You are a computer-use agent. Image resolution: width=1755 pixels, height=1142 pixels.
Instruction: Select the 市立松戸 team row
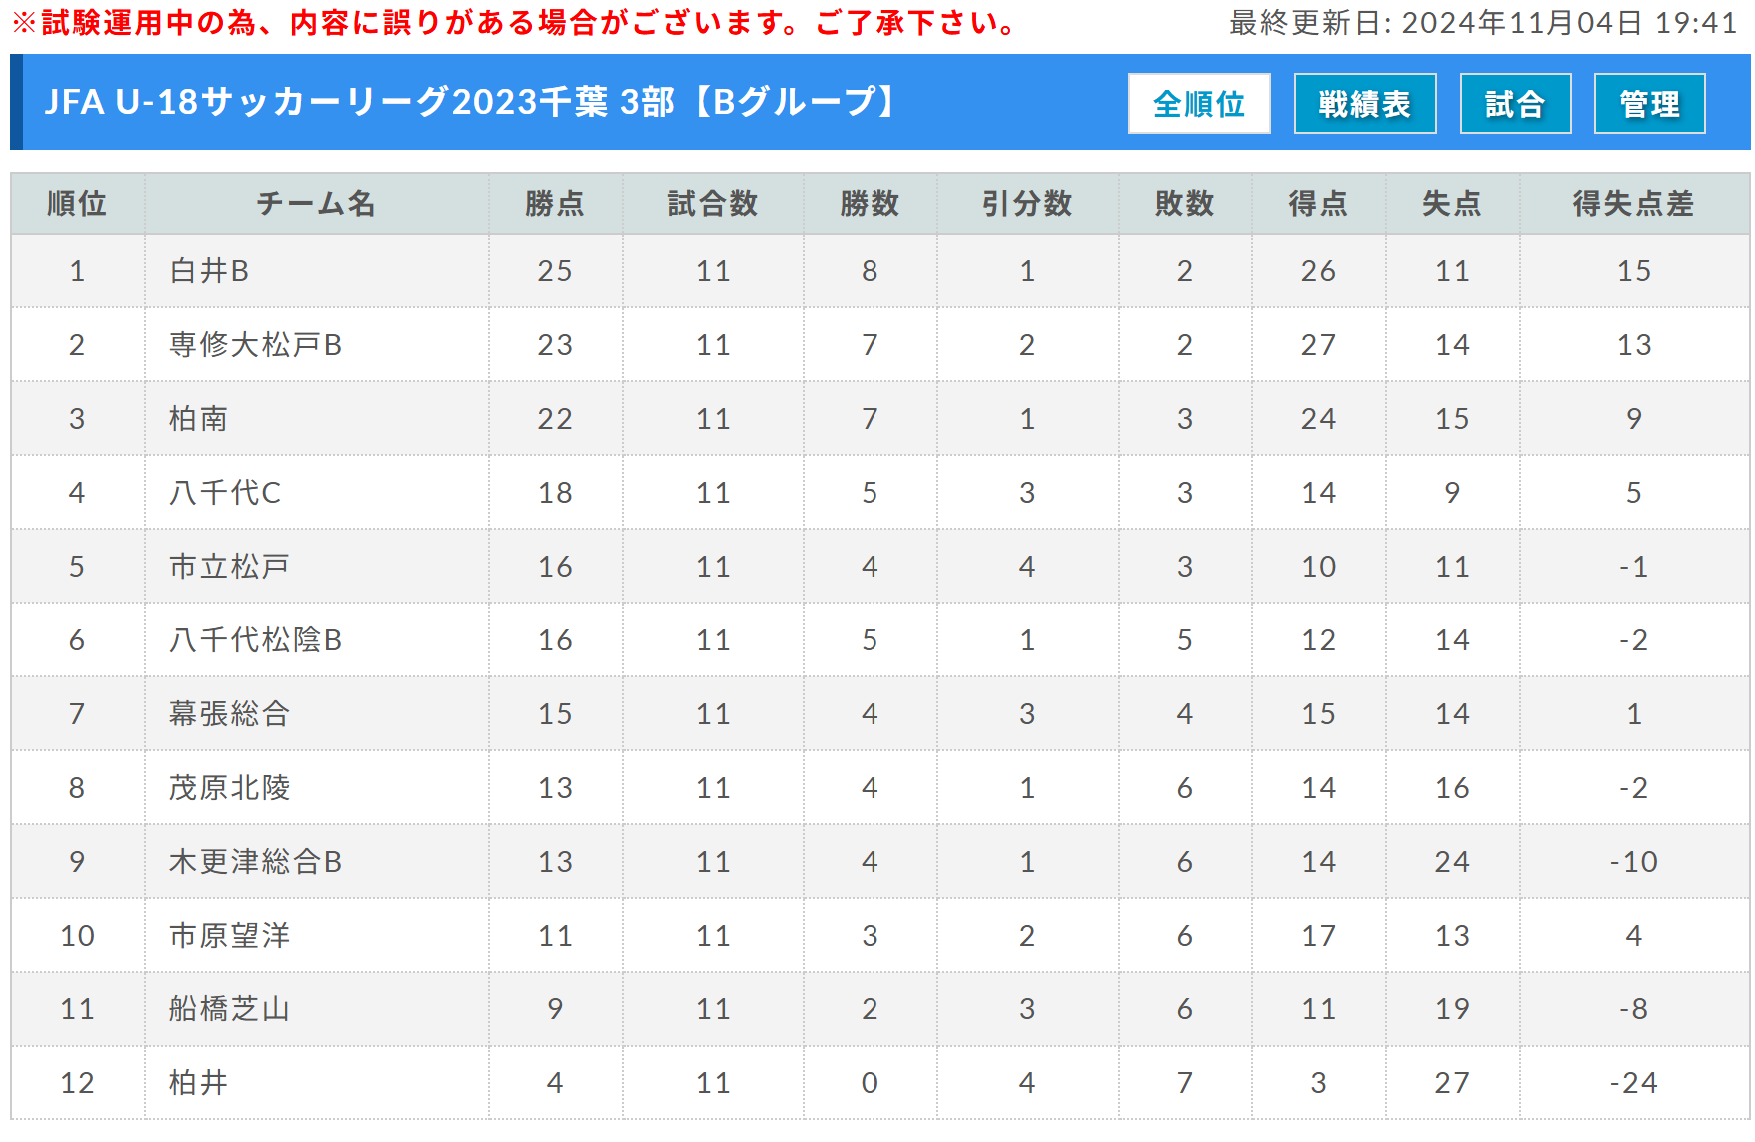click(x=880, y=567)
